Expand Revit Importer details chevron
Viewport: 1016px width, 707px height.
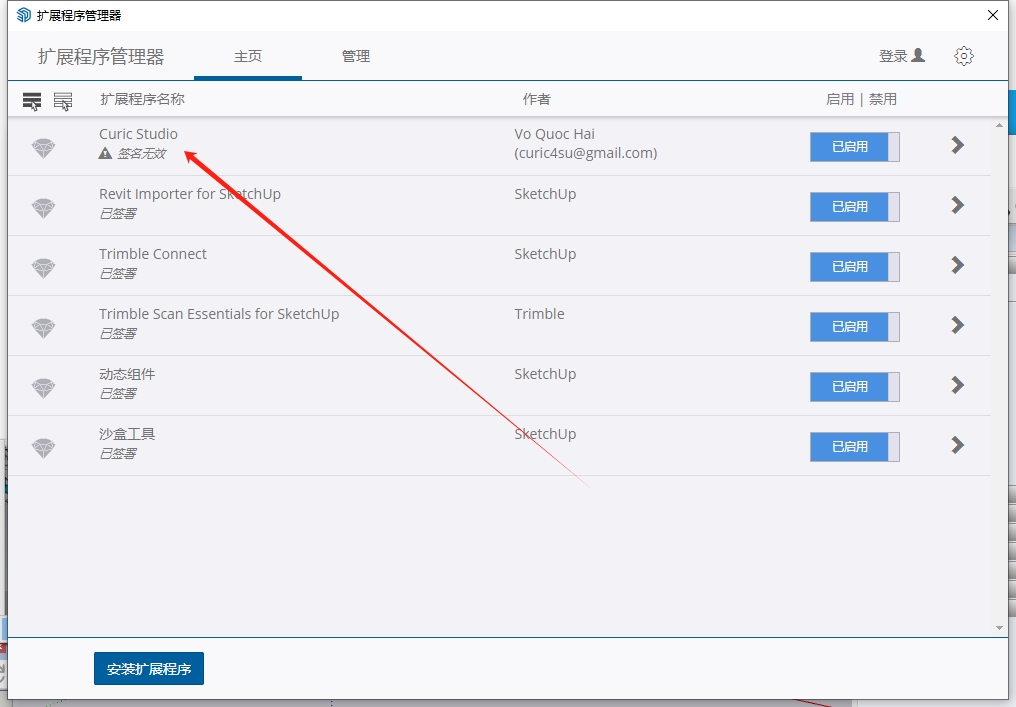(x=958, y=205)
